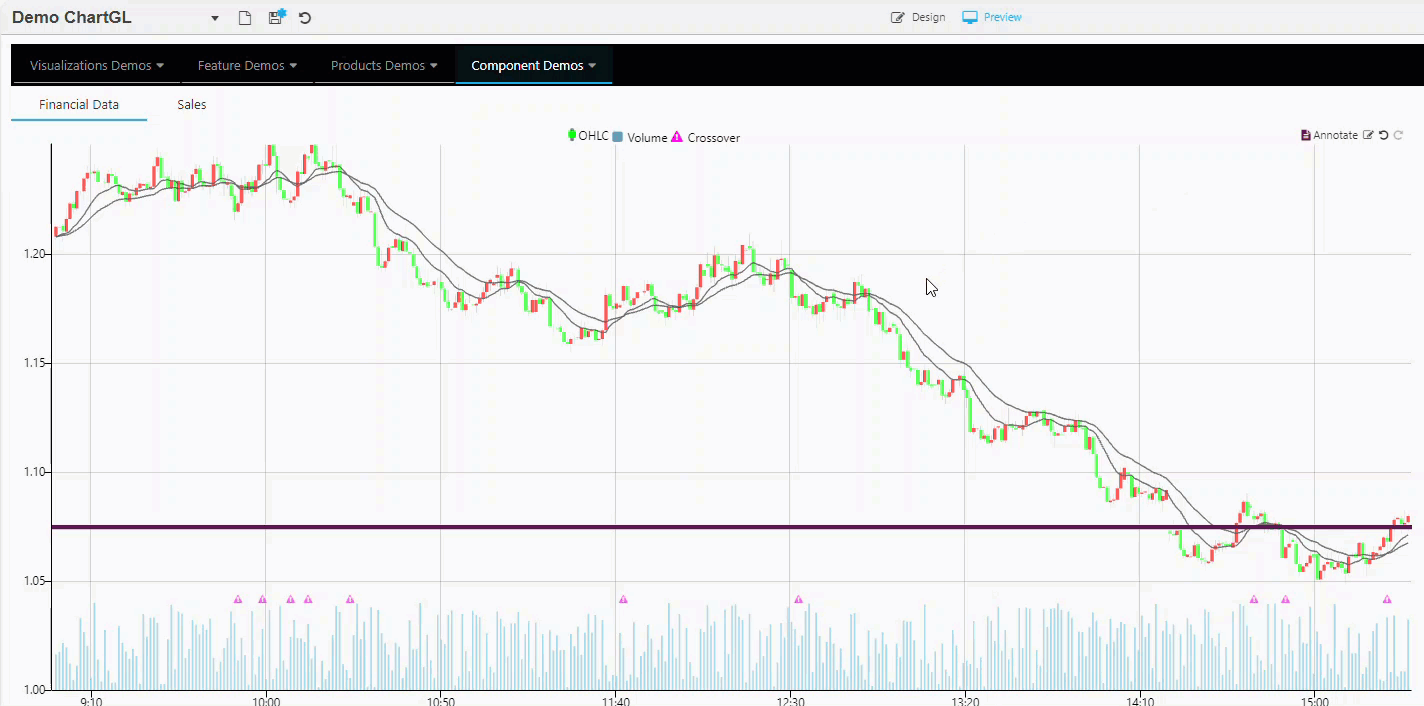This screenshot has height=706, width=1424.
Task: Open the Products Demos menu
Action: click(384, 66)
